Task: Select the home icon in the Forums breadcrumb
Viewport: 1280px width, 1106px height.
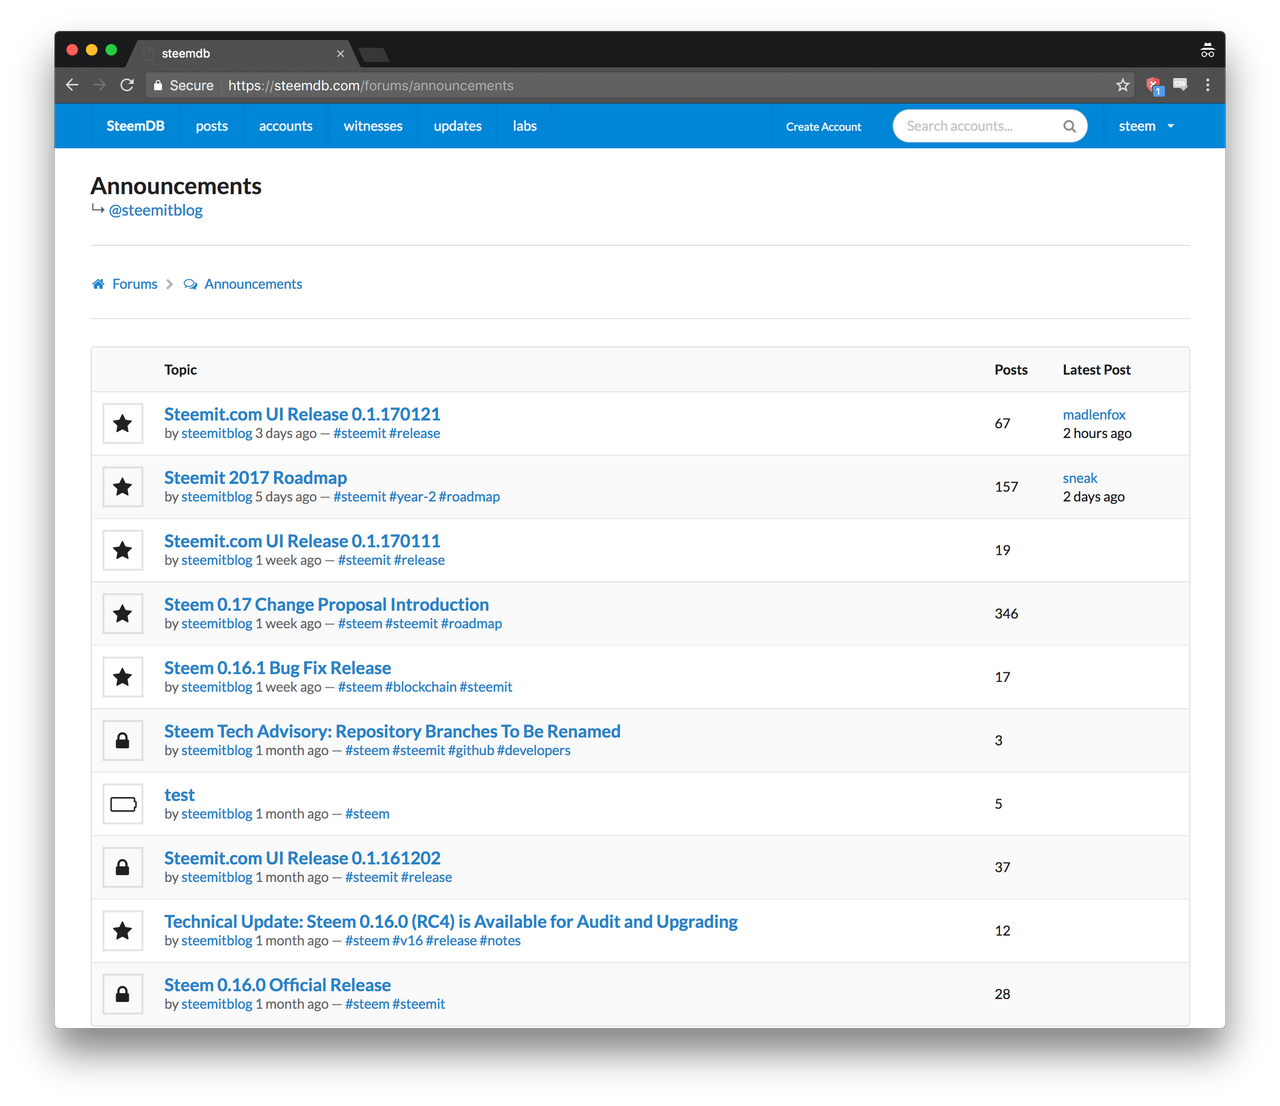Action: point(97,283)
